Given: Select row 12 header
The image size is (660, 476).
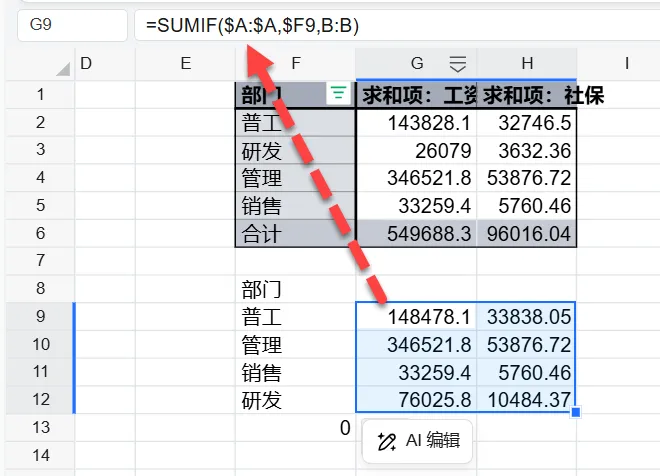Looking at the screenshot, I should pos(40,399).
